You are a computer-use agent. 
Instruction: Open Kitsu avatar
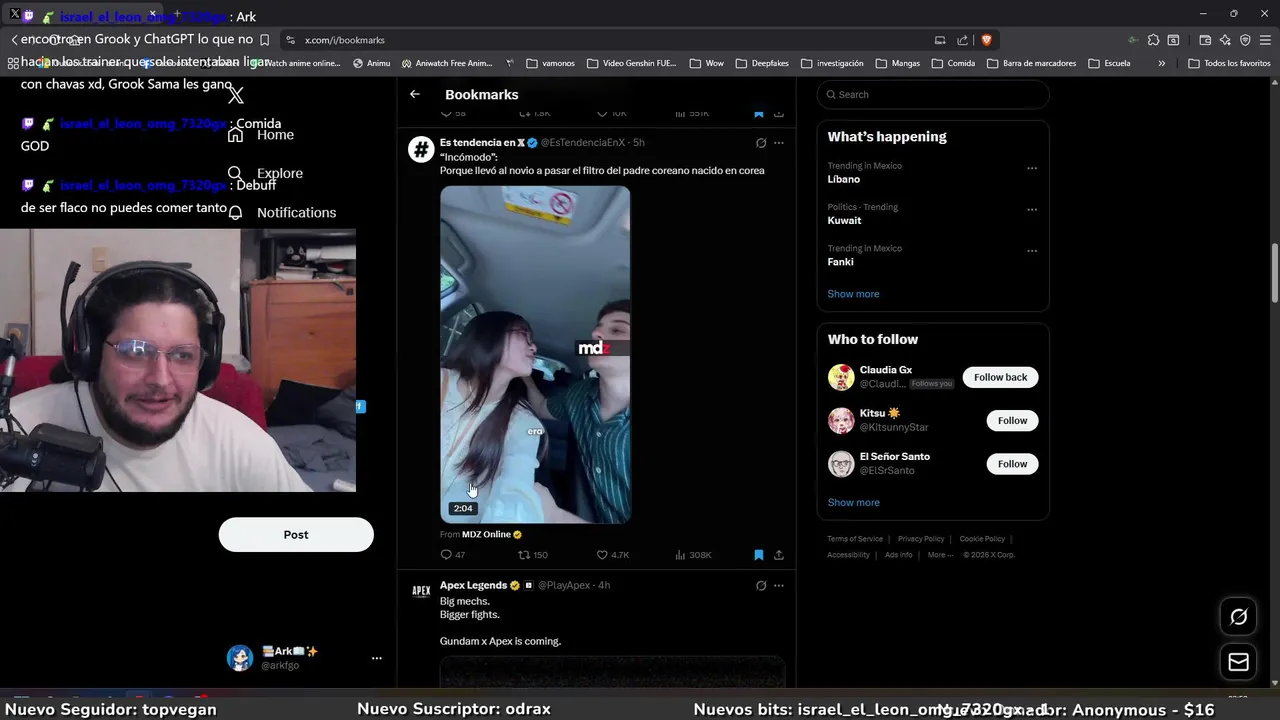click(841, 420)
